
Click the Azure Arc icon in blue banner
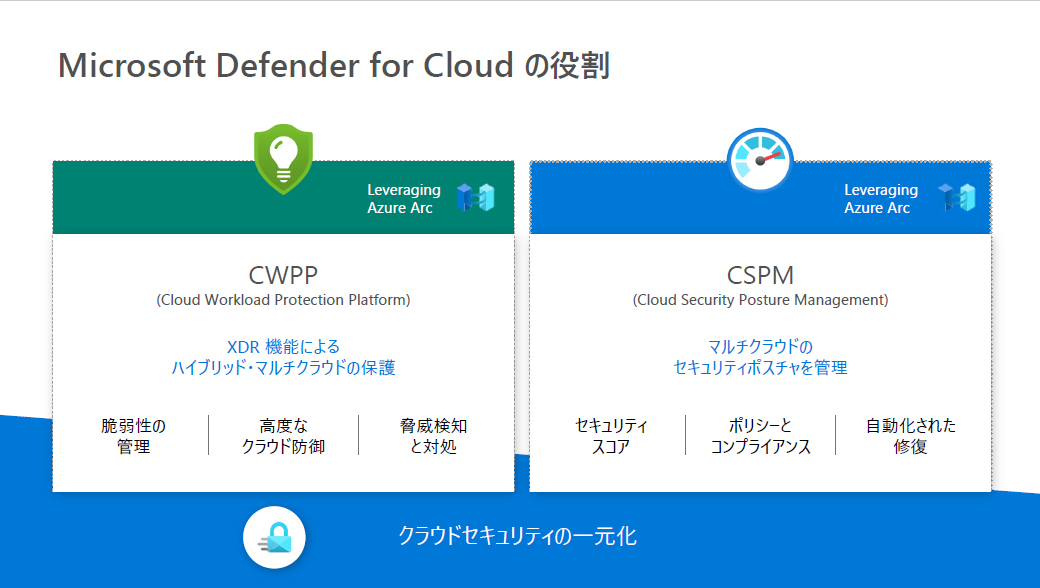956,198
